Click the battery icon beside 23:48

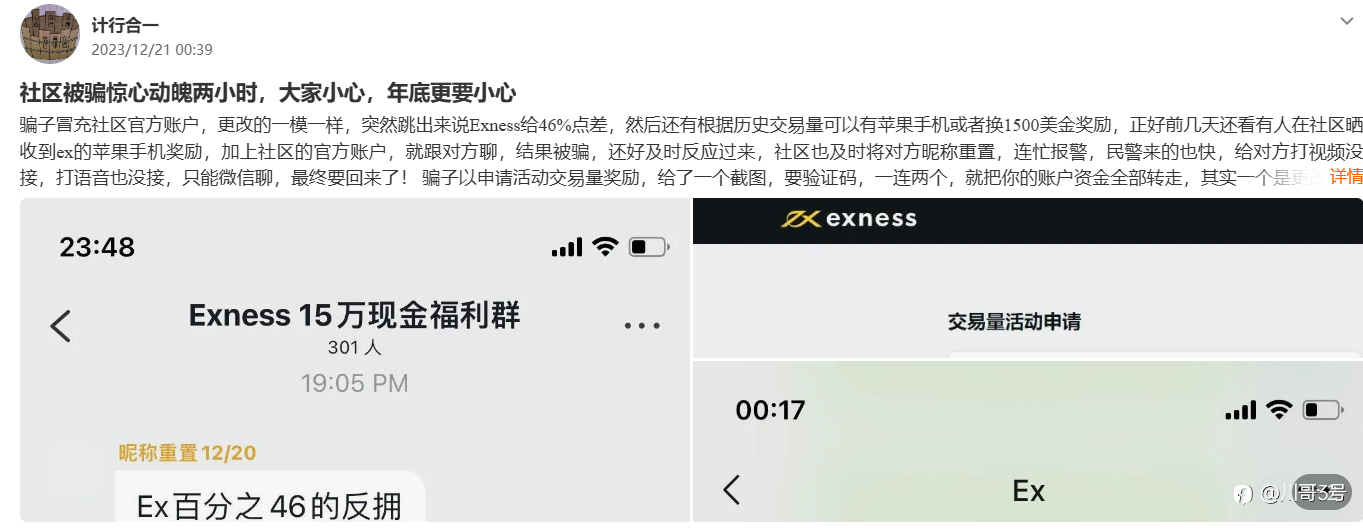(649, 246)
